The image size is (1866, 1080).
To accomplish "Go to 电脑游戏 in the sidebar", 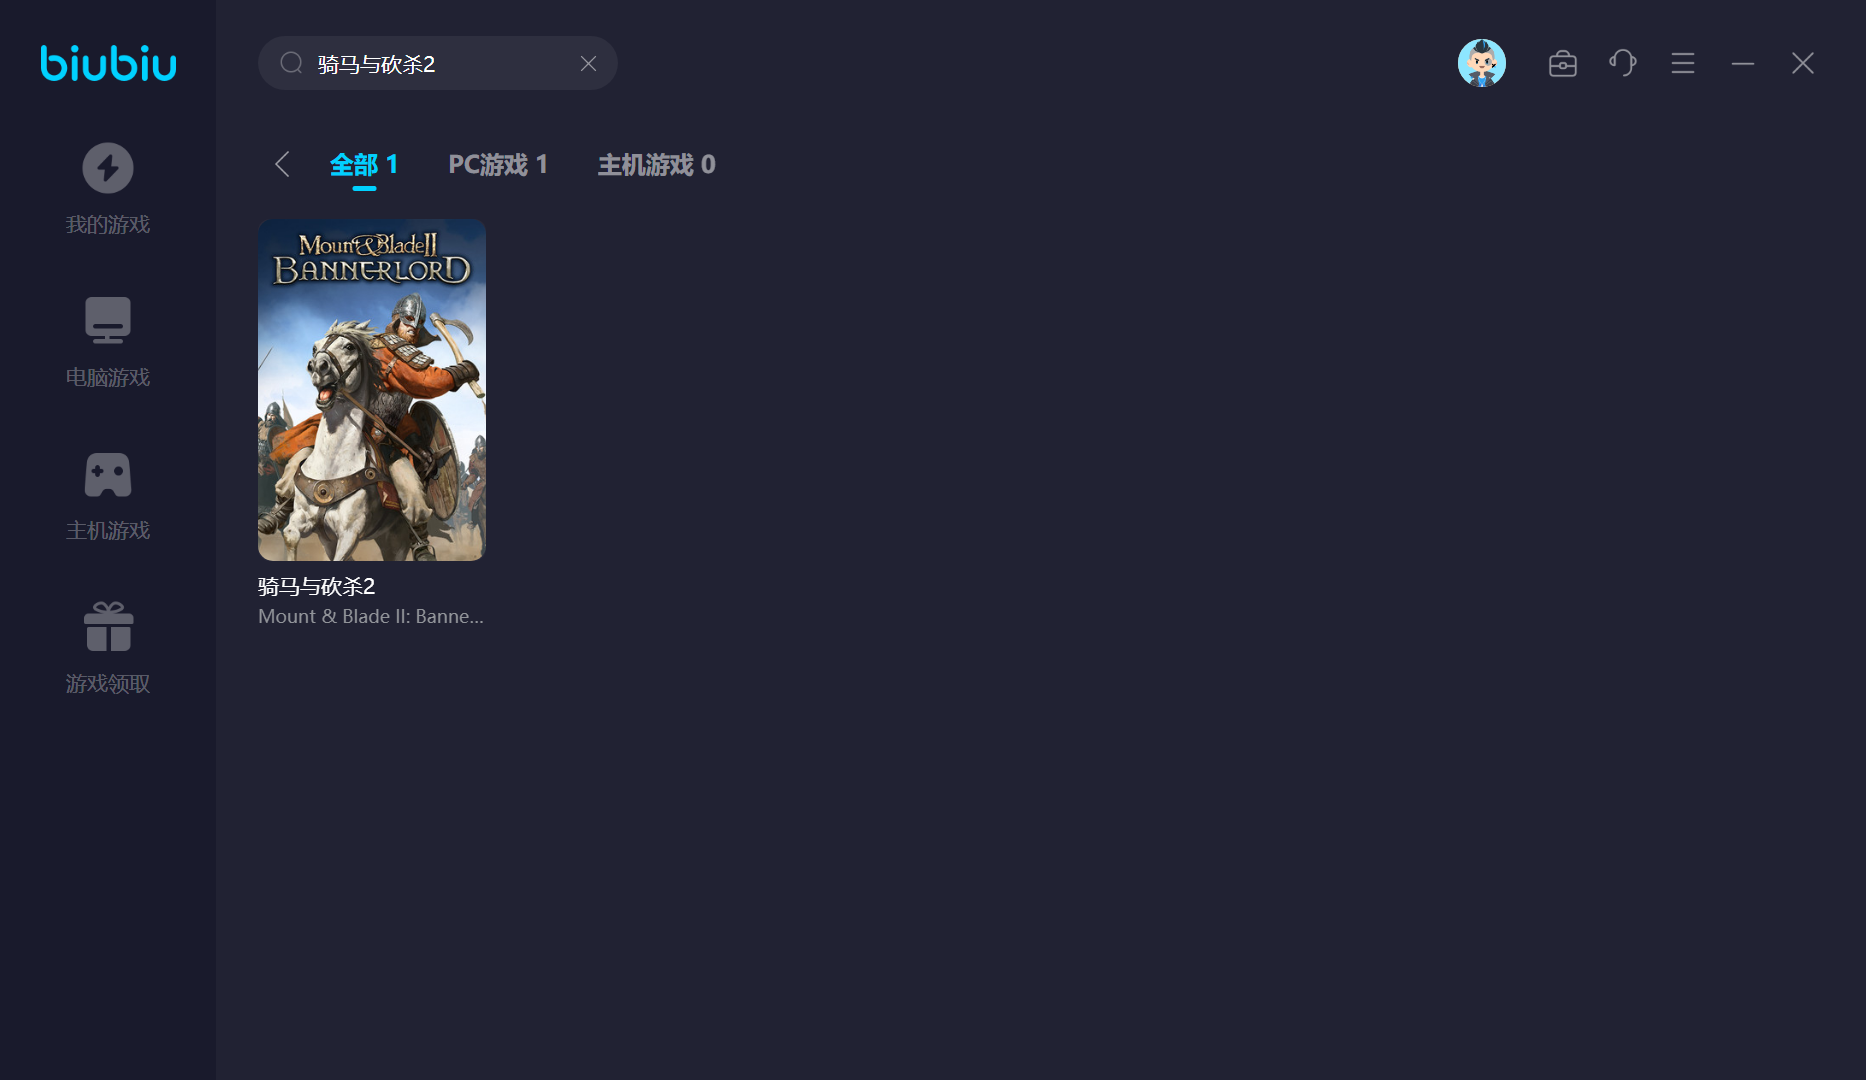I will (107, 341).
